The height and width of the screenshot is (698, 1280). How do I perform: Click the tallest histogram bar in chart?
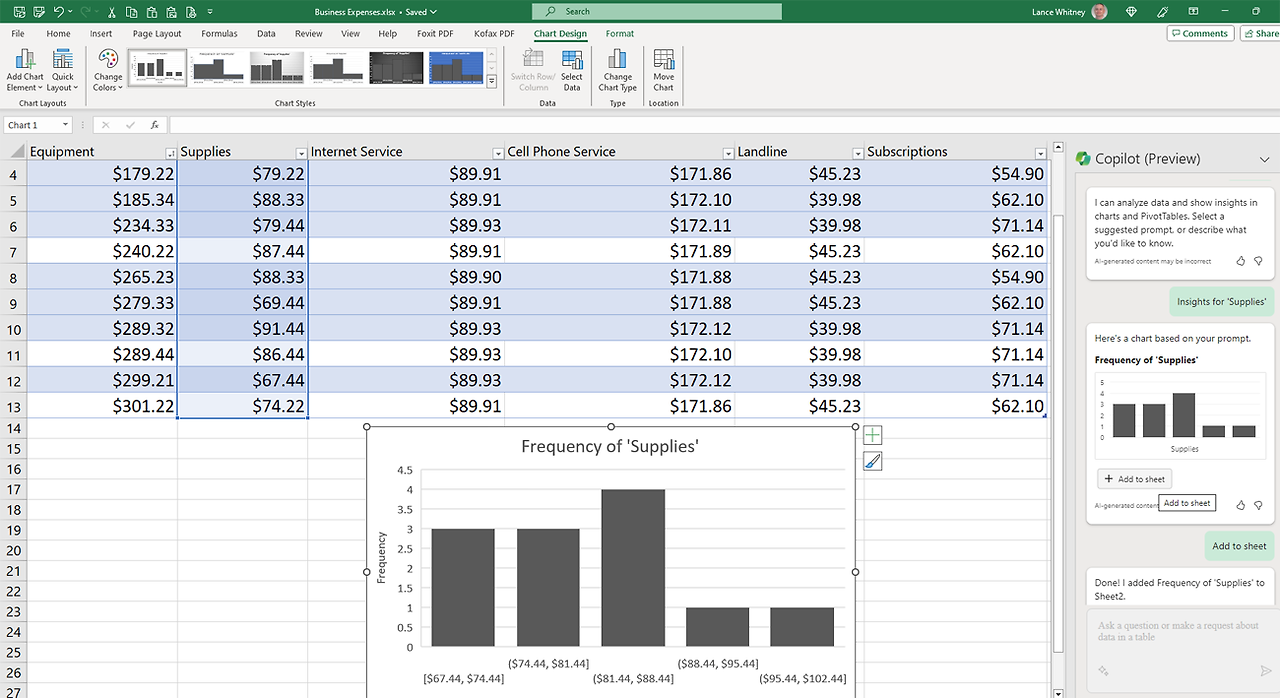[633, 568]
